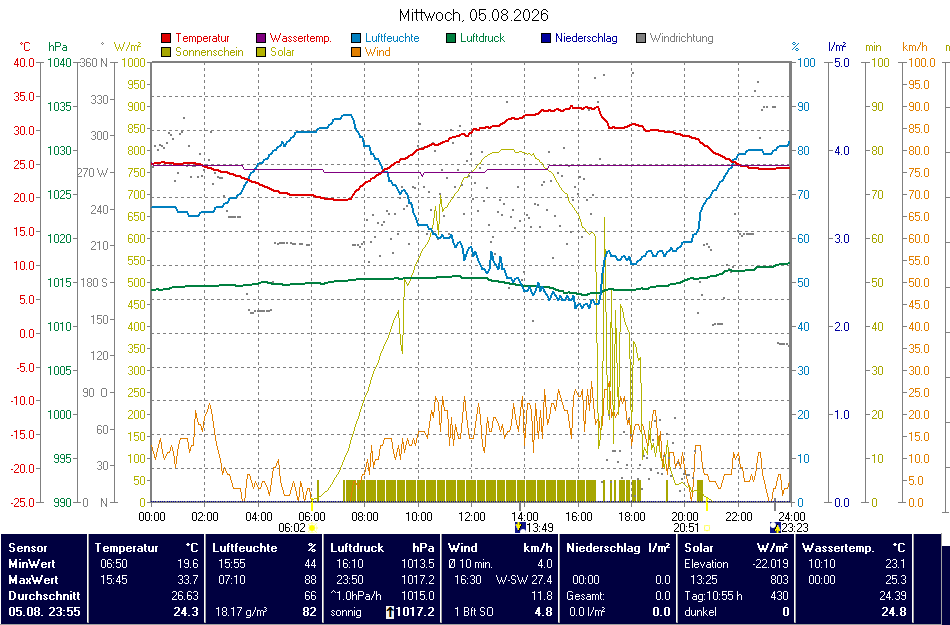
Task: Click the green Luftdruck legend swatch
Action: 451,38
